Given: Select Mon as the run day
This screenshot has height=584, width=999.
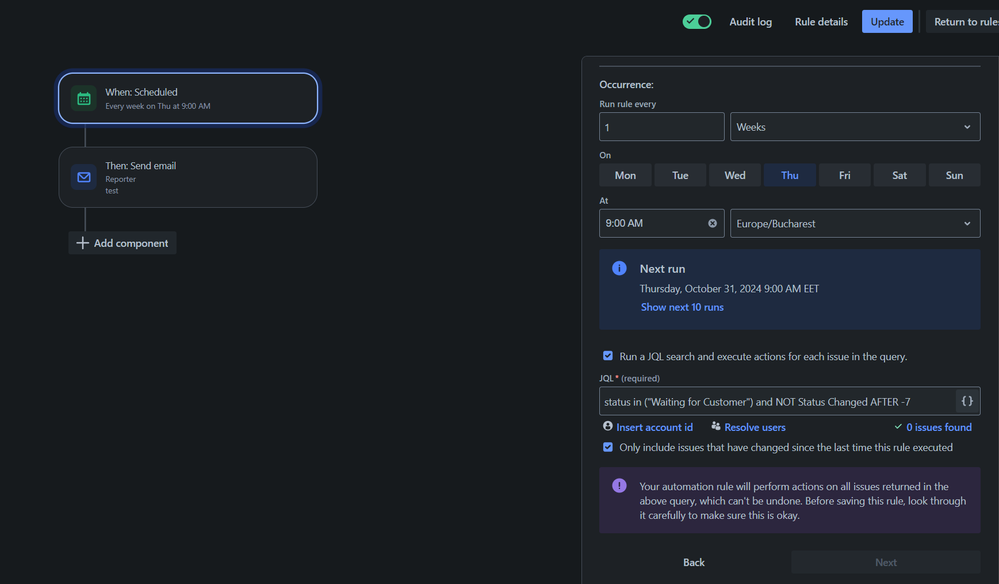Looking at the screenshot, I should [x=625, y=175].
